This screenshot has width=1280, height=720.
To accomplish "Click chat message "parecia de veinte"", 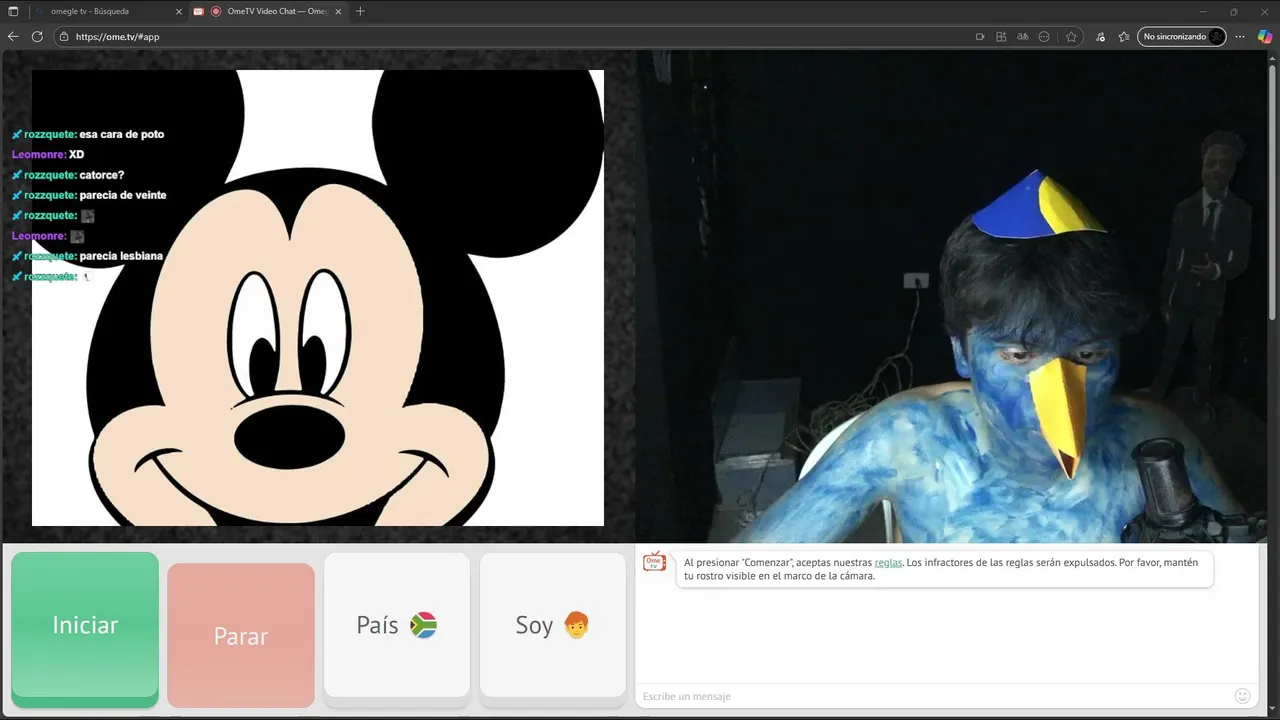I will [x=123, y=195].
